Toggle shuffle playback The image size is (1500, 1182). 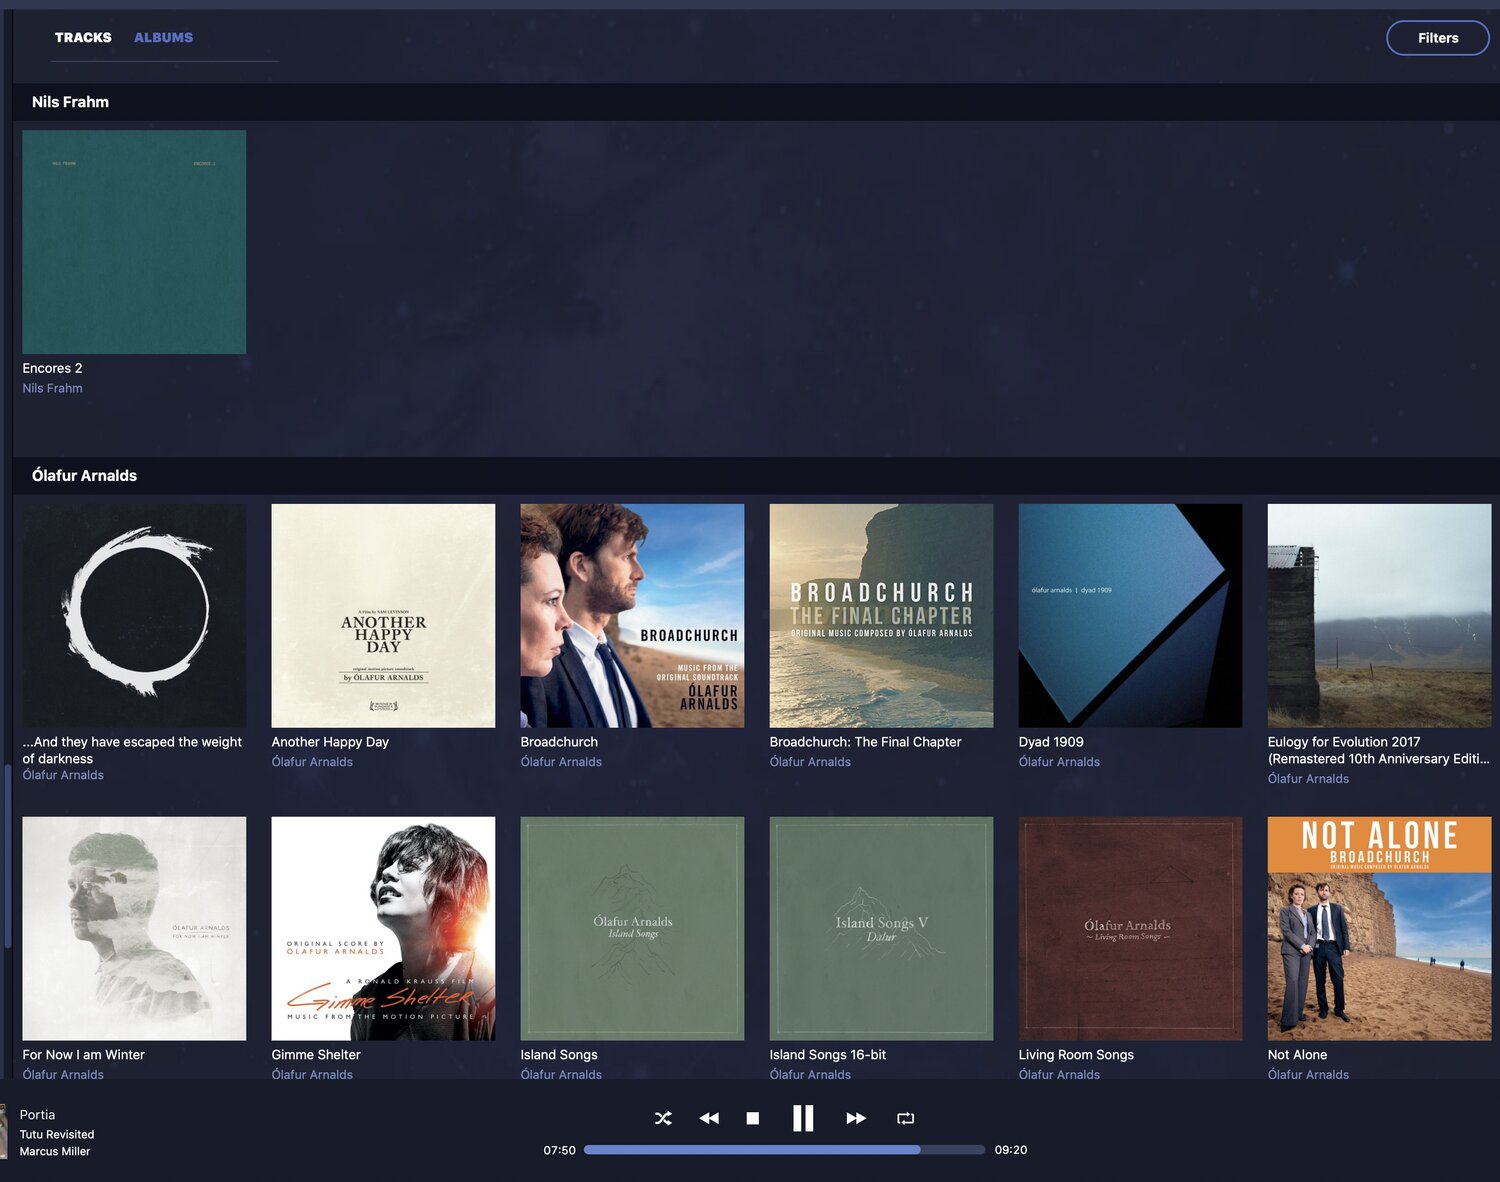click(x=663, y=1118)
